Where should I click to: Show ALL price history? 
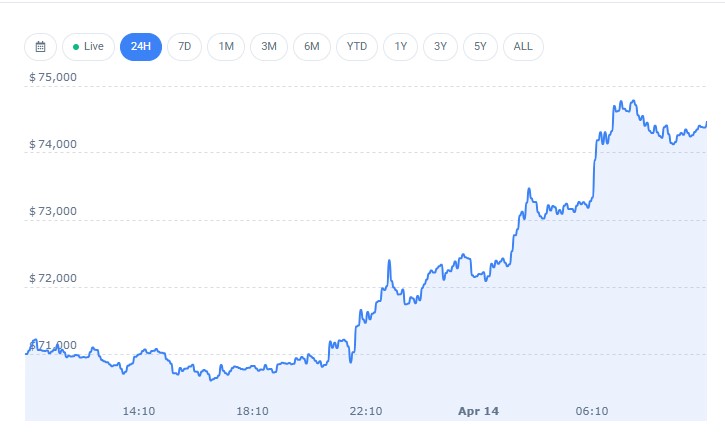[523, 47]
